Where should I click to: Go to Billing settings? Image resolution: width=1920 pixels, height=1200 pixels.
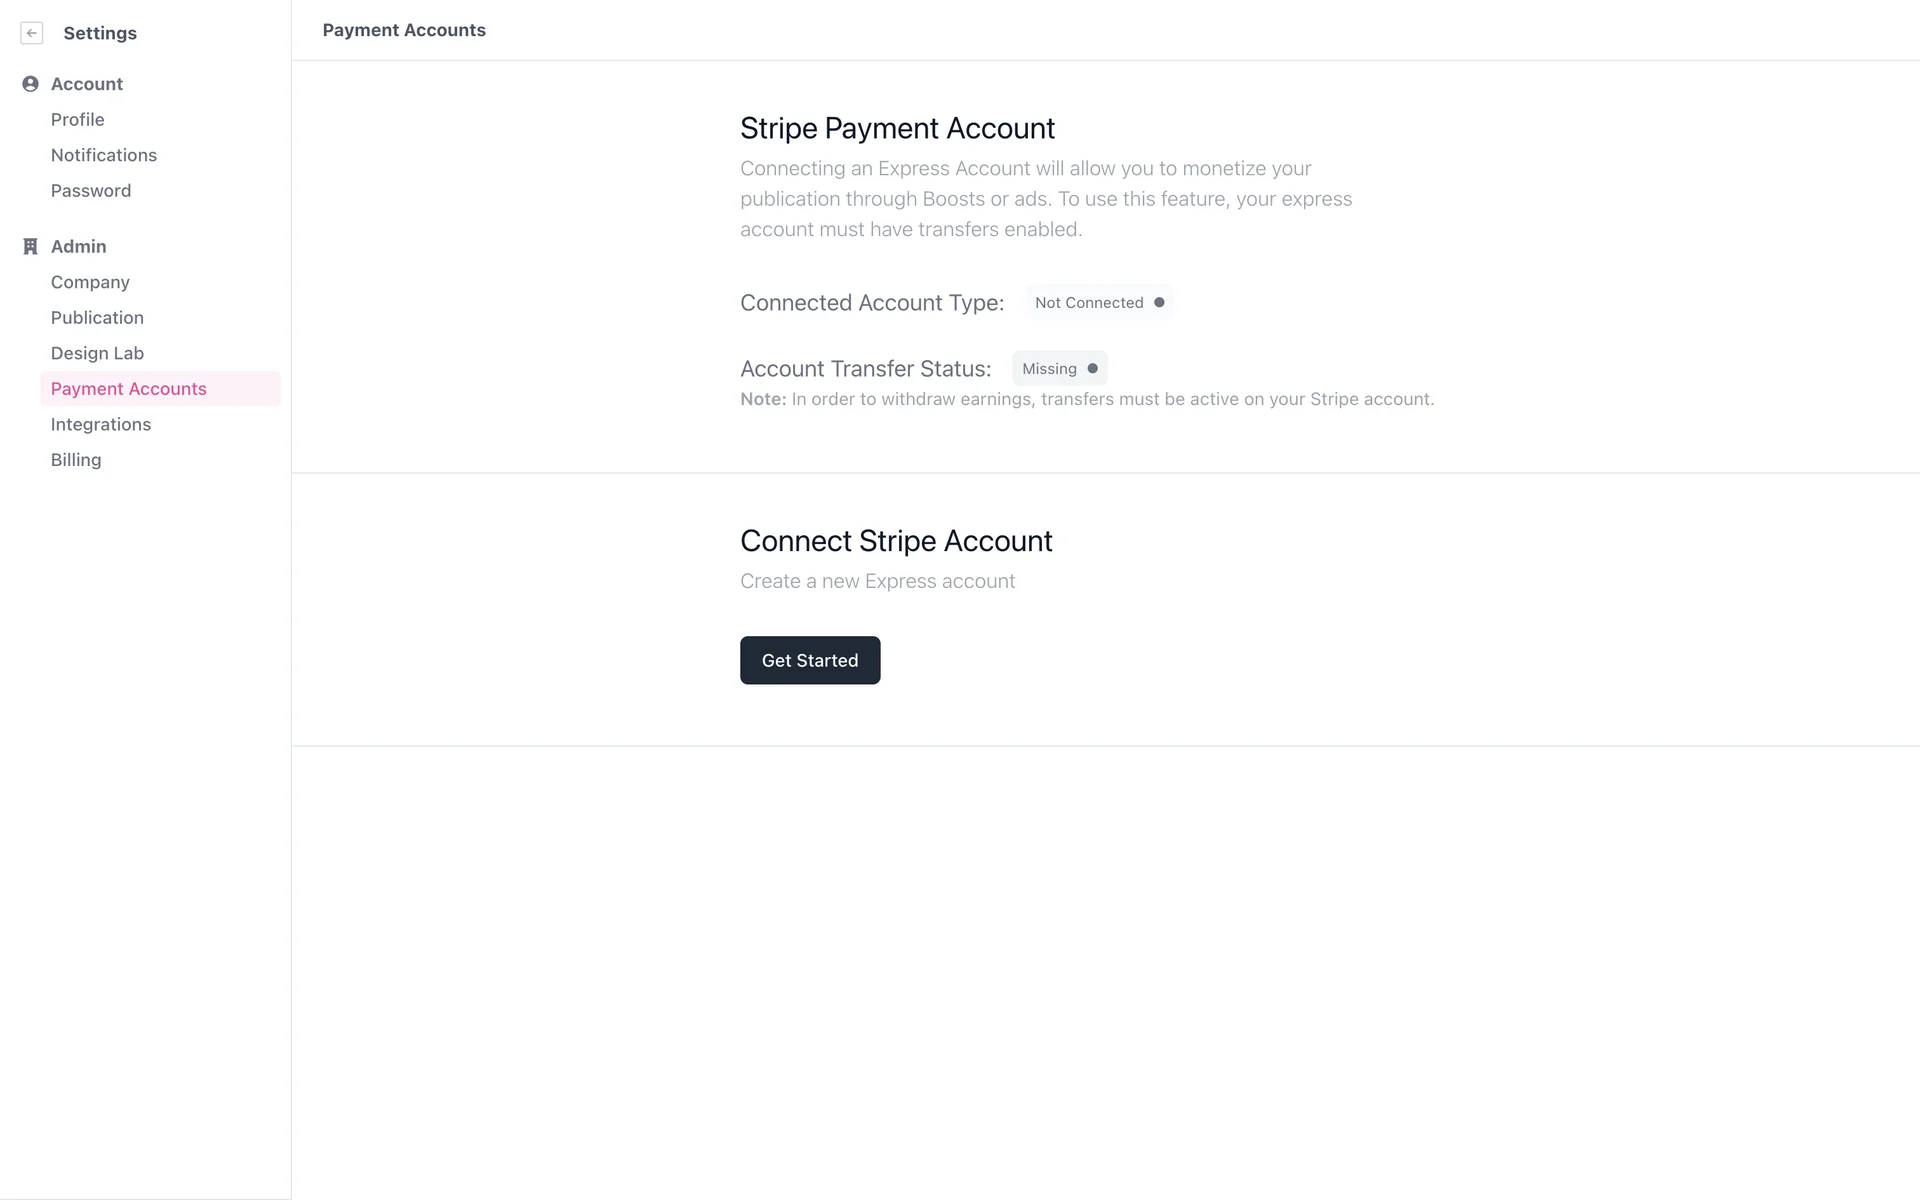76,460
